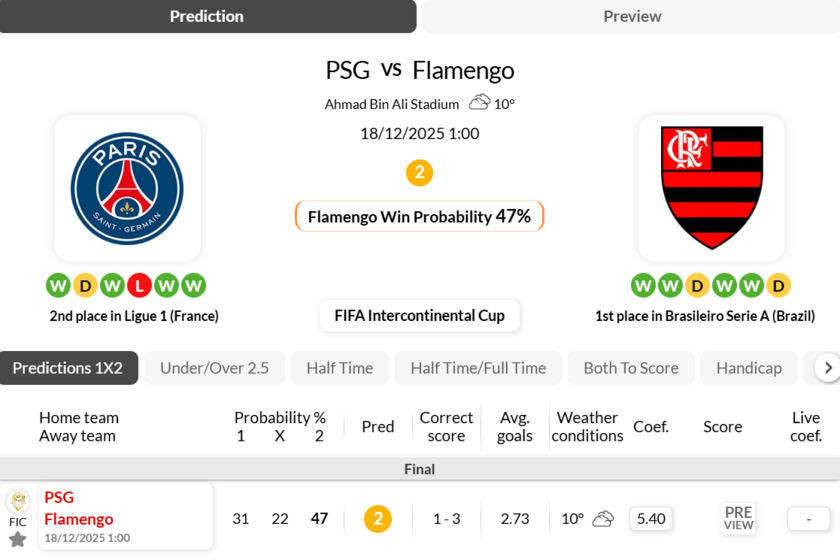Click the cloudy weather icon beside stadium name
840x560 pixels.
point(480,103)
